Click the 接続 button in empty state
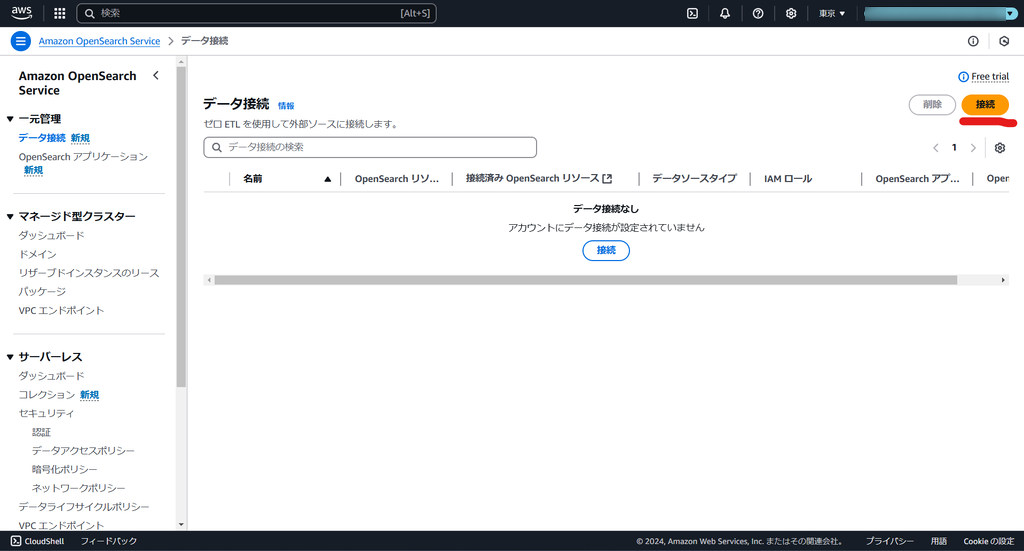This screenshot has width=1024, height=551. (606, 250)
